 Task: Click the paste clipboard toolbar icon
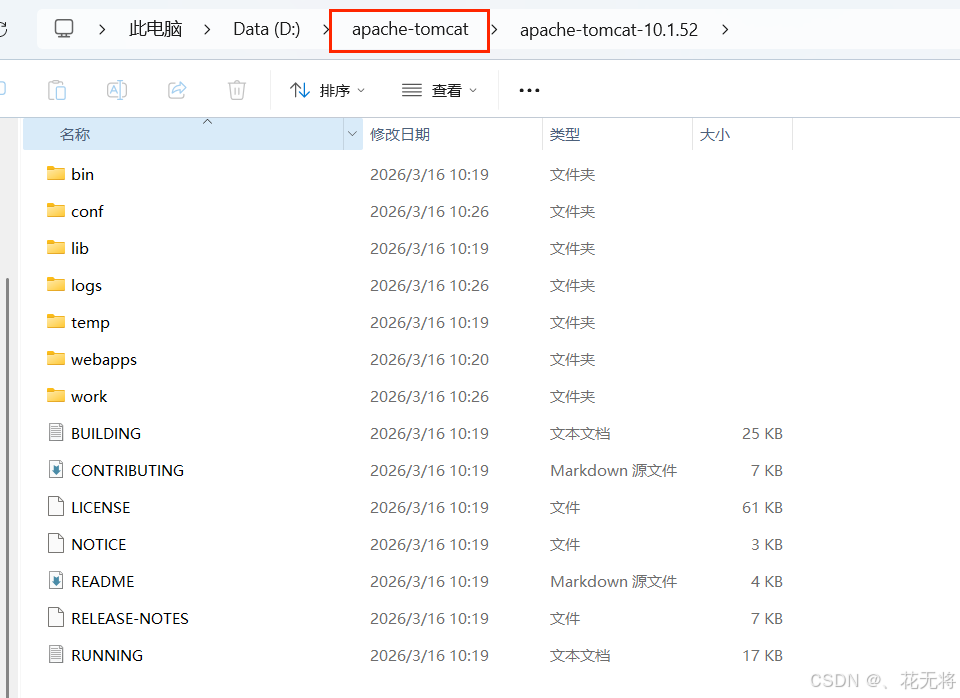[x=57, y=90]
